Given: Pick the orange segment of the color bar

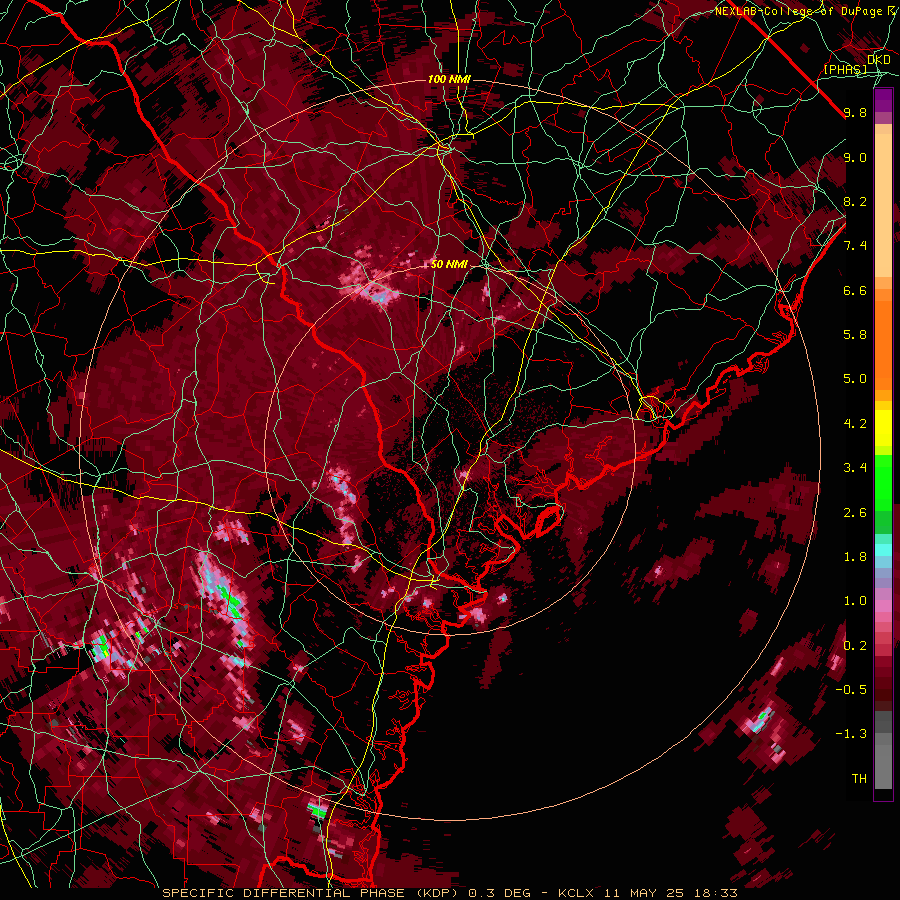Looking at the screenshot, I should (883, 344).
